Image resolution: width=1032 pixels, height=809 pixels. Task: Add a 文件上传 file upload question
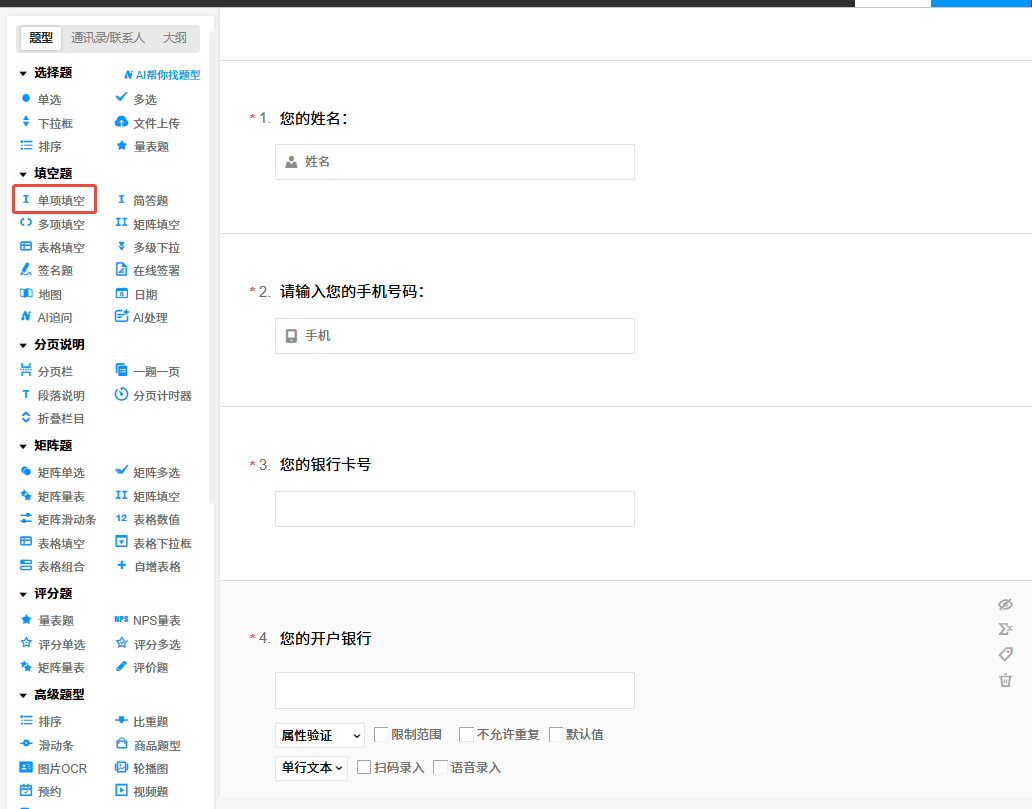pos(147,123)
